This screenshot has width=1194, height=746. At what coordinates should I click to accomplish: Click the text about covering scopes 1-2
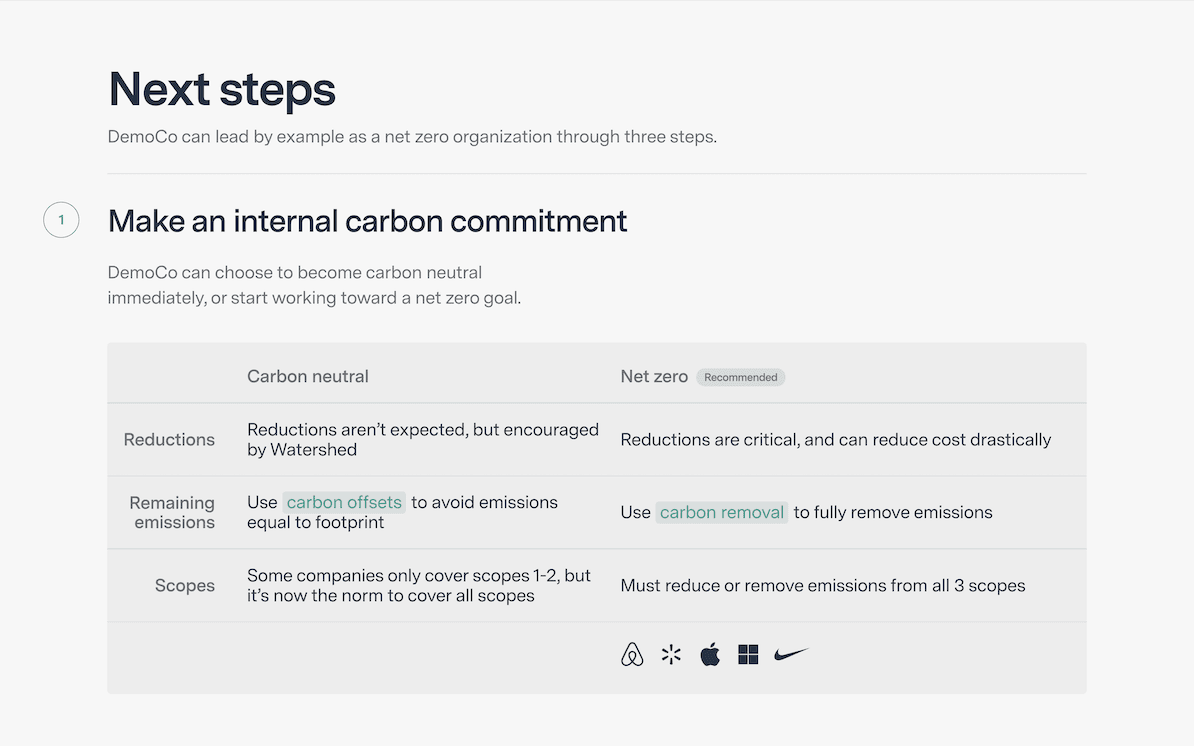coord(419,586)
